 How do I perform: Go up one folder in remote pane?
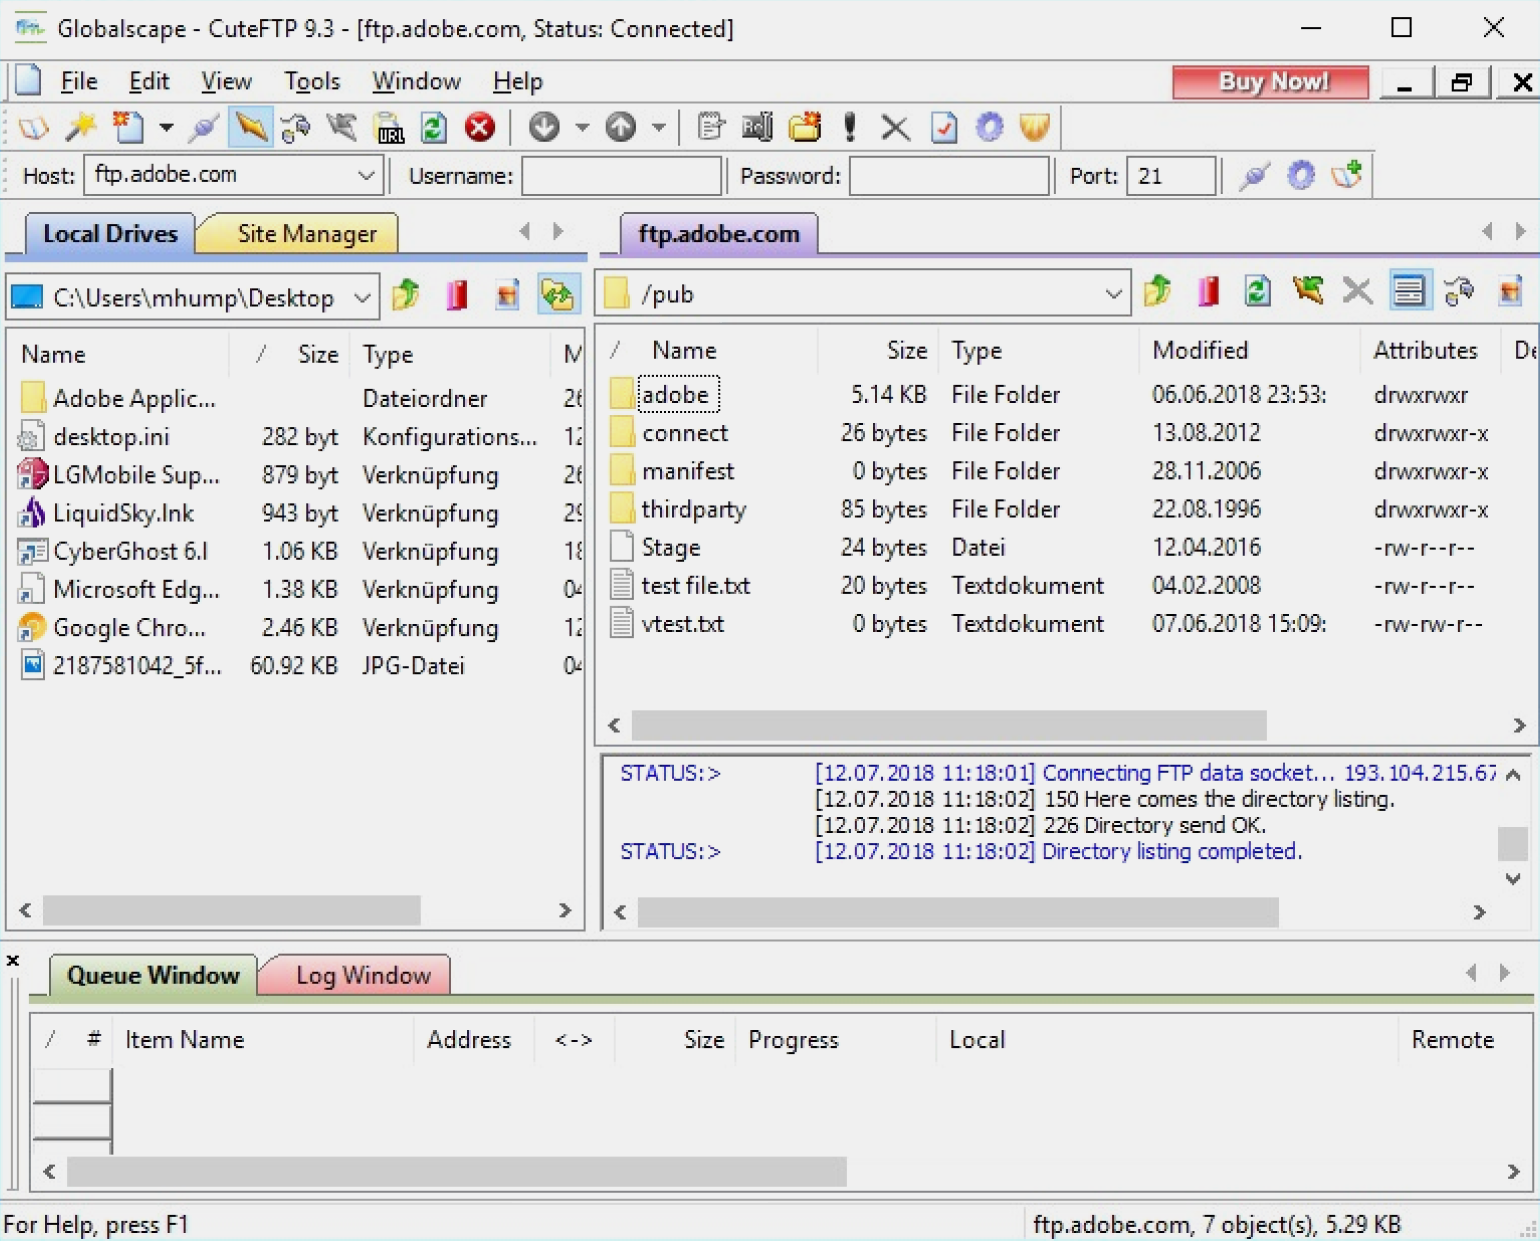[x=1157, y=292]
